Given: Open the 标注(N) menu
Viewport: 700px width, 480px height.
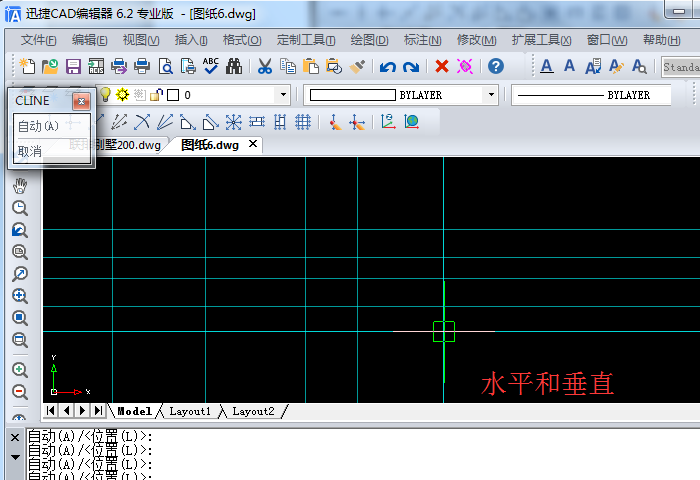Looking at the screenshot, I should tap(422, 40).
